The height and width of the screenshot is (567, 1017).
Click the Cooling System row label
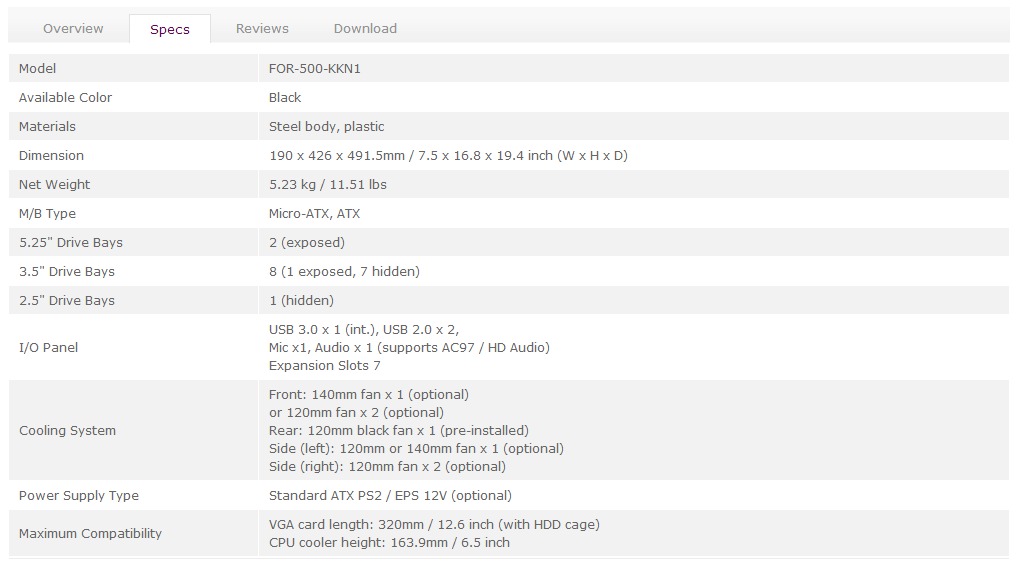[x=67, y=431]
